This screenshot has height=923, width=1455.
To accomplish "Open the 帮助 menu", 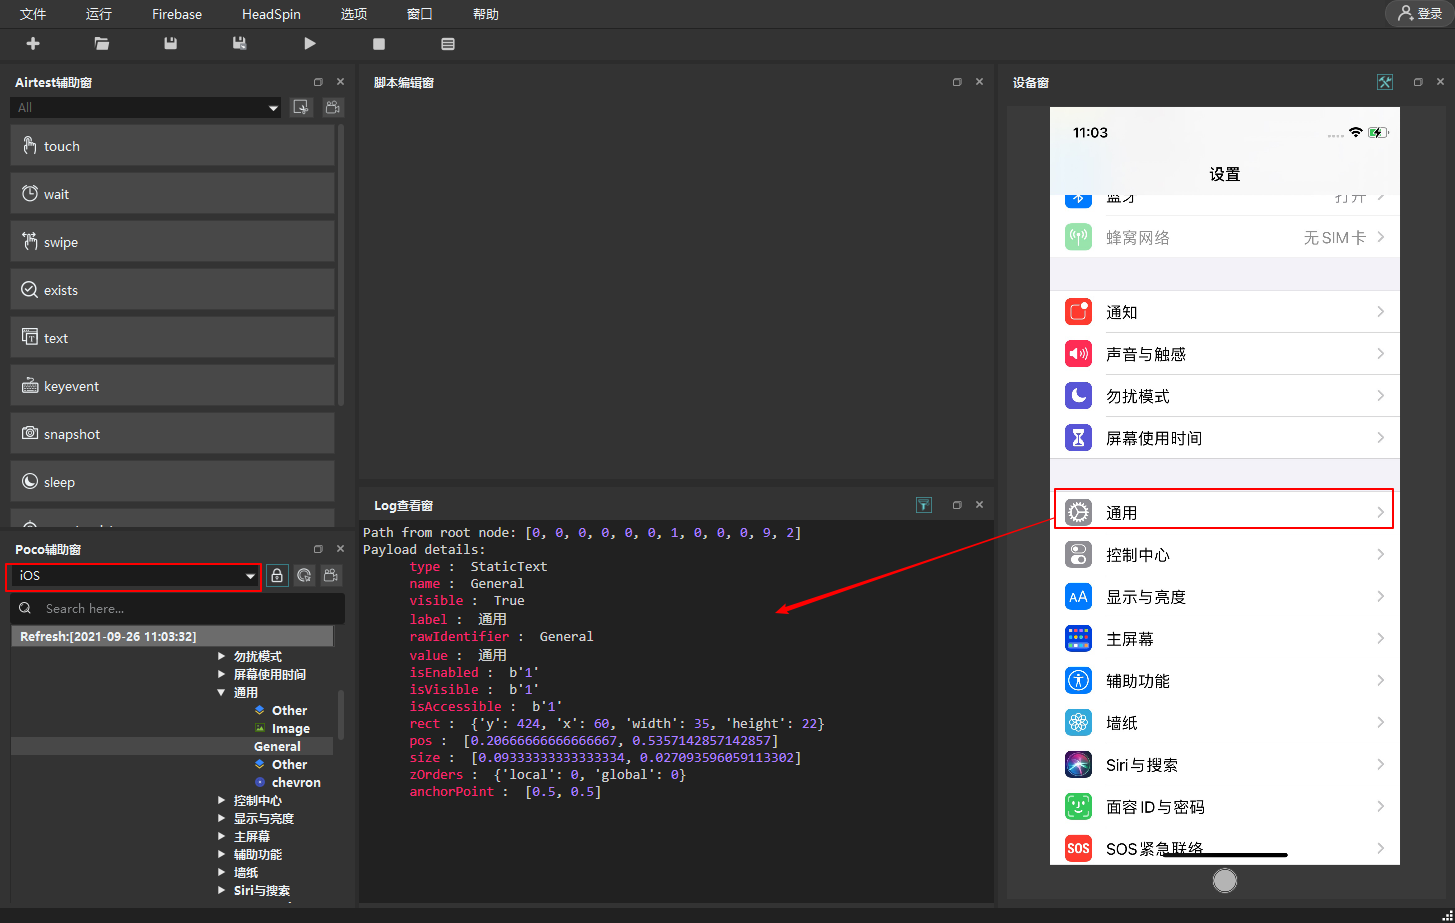I will point(486,14).
